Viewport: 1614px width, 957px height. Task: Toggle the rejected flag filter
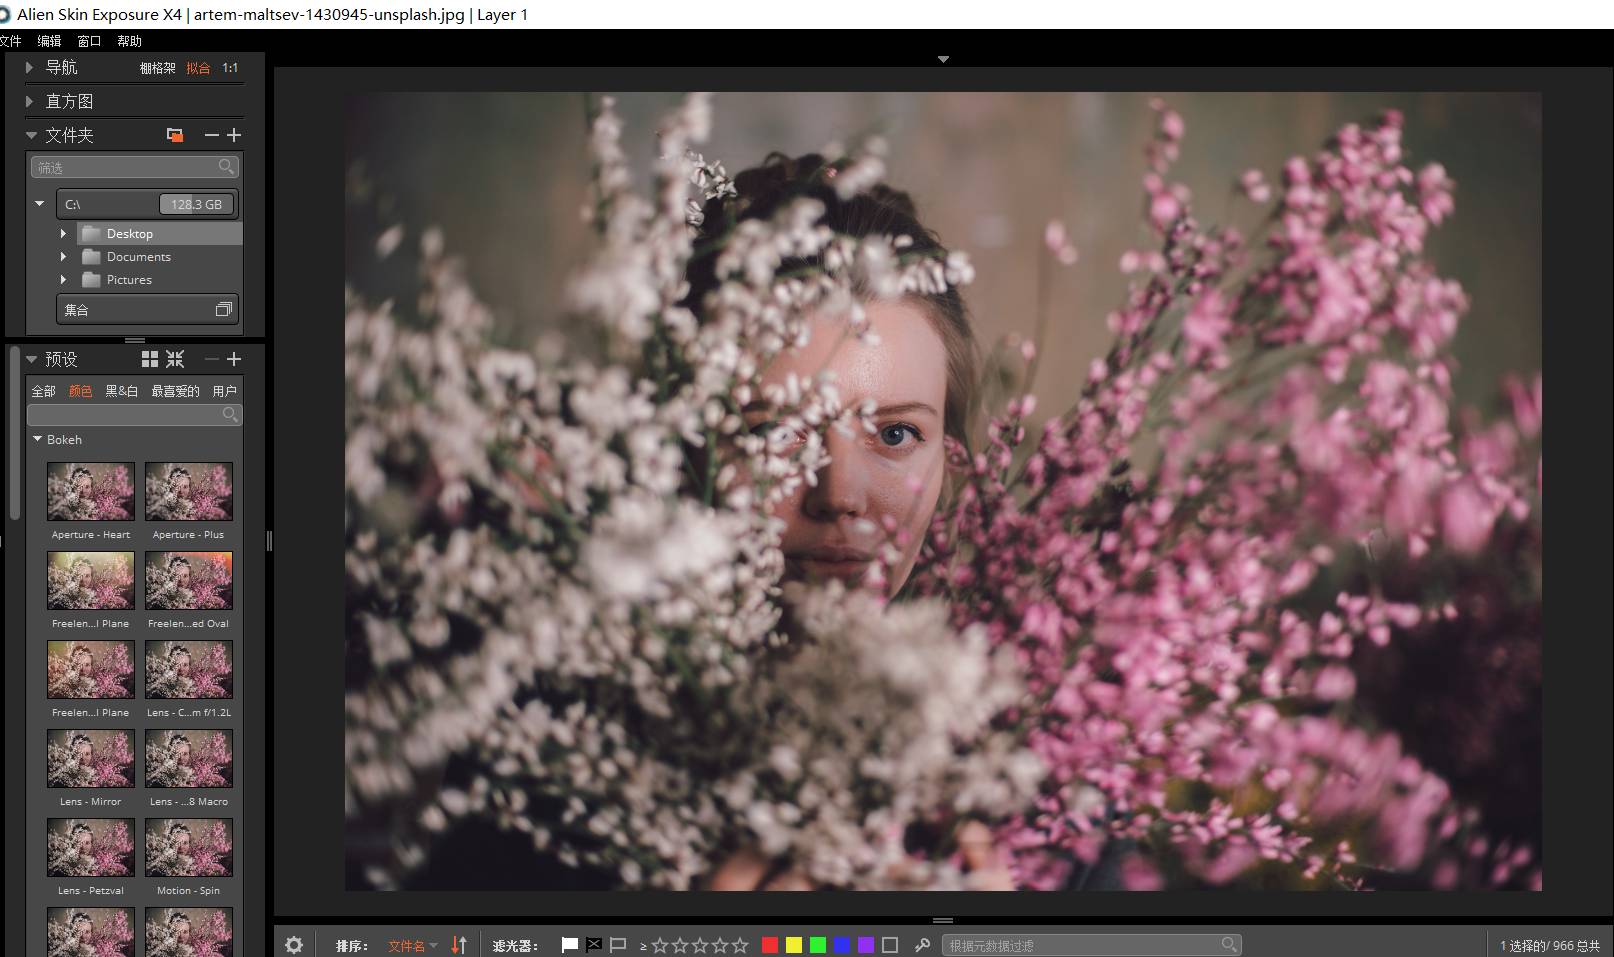tap(594, 945)
